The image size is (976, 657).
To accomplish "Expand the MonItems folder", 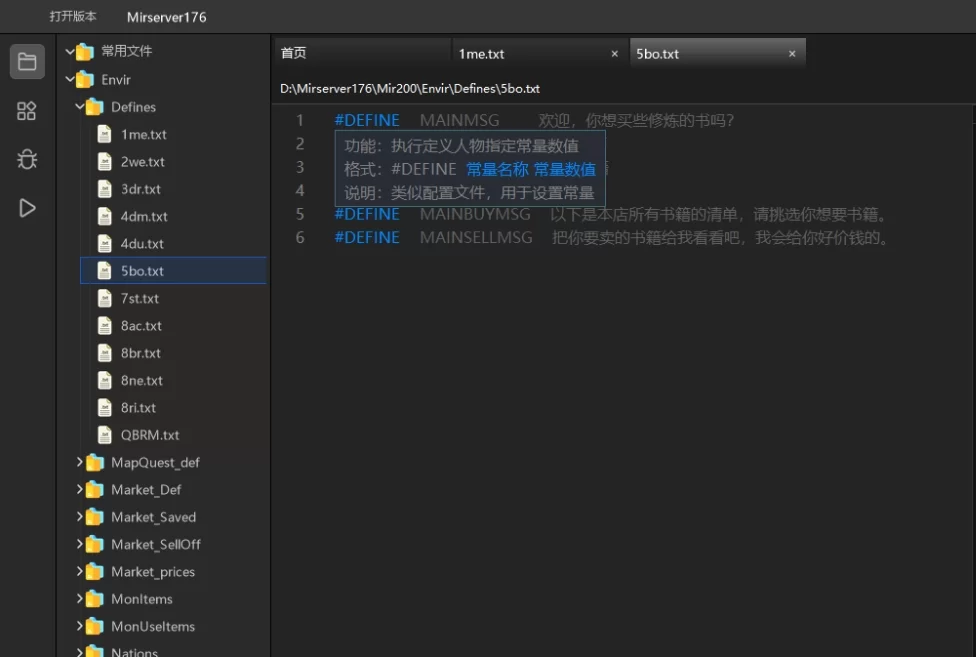I will pos(80,599).
